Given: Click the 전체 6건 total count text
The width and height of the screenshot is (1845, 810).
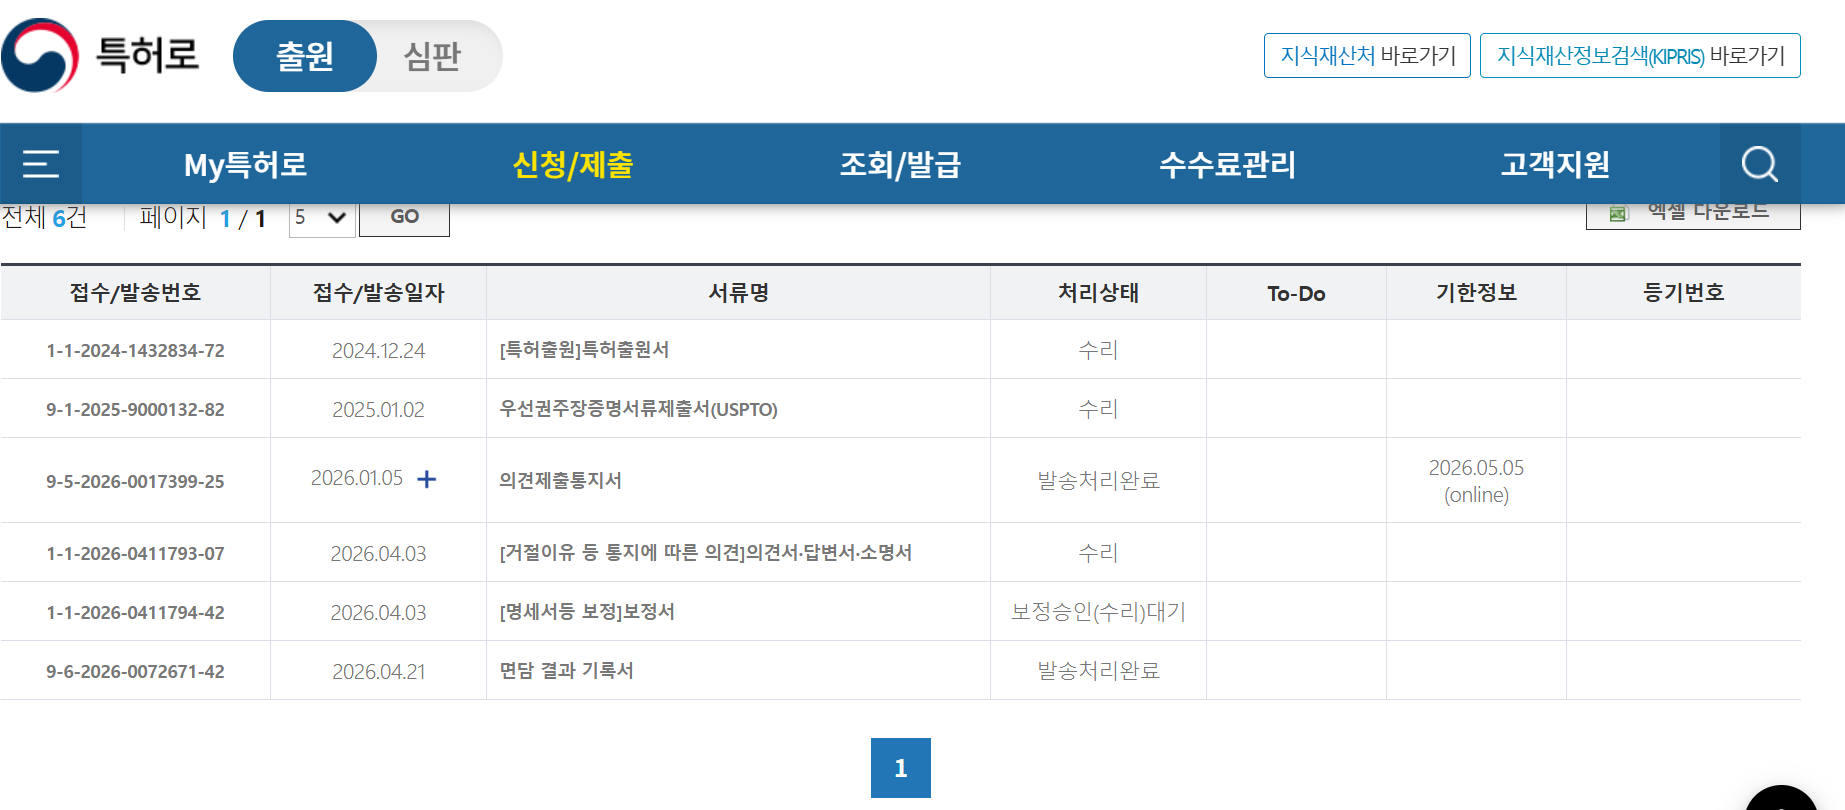Looking at the screenshot, I should coord(44,217).
